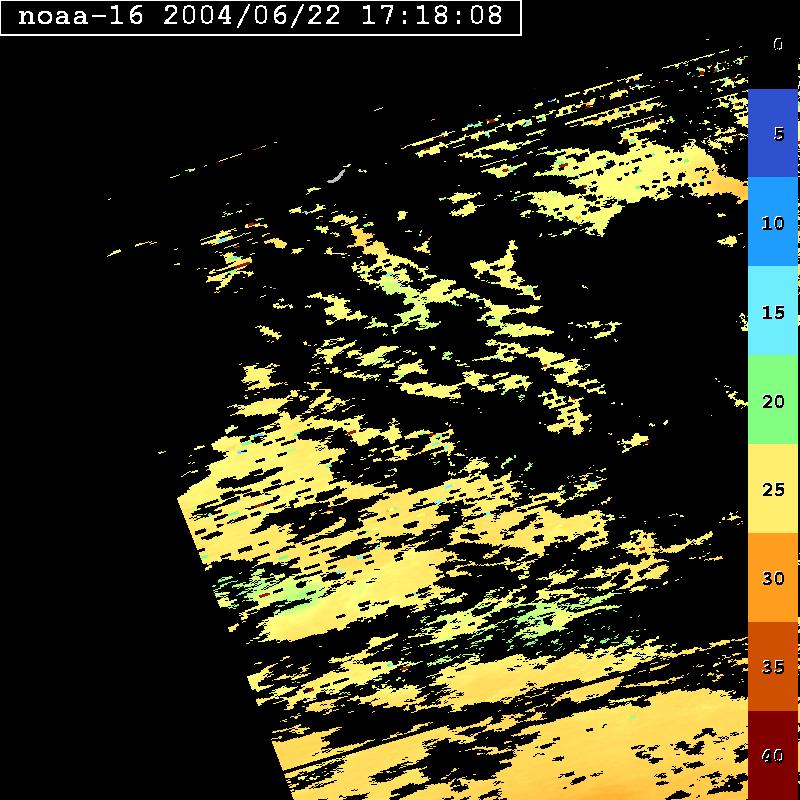Click the orange 30 color bar segment
The width and height of the screenshot is (800, 800).
pyautogui.click(x=773, y=578)
